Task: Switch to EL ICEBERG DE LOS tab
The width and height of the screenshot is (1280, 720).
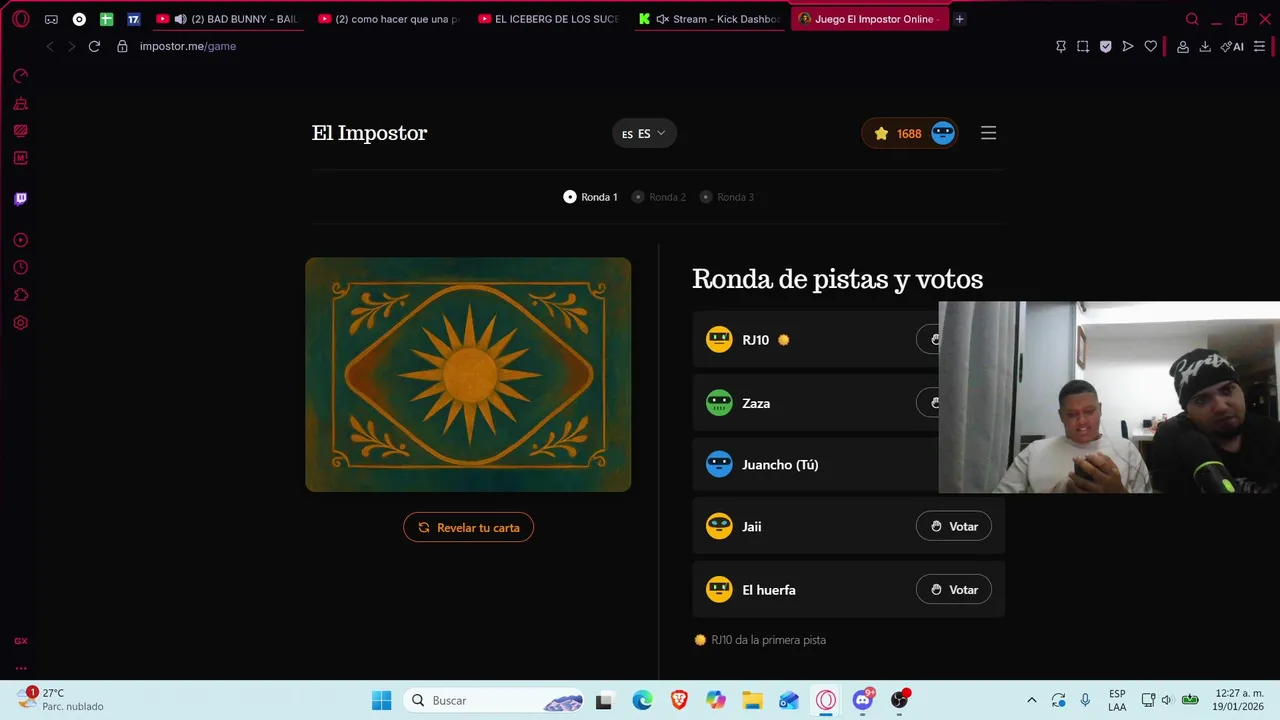Action: [550, 19]
